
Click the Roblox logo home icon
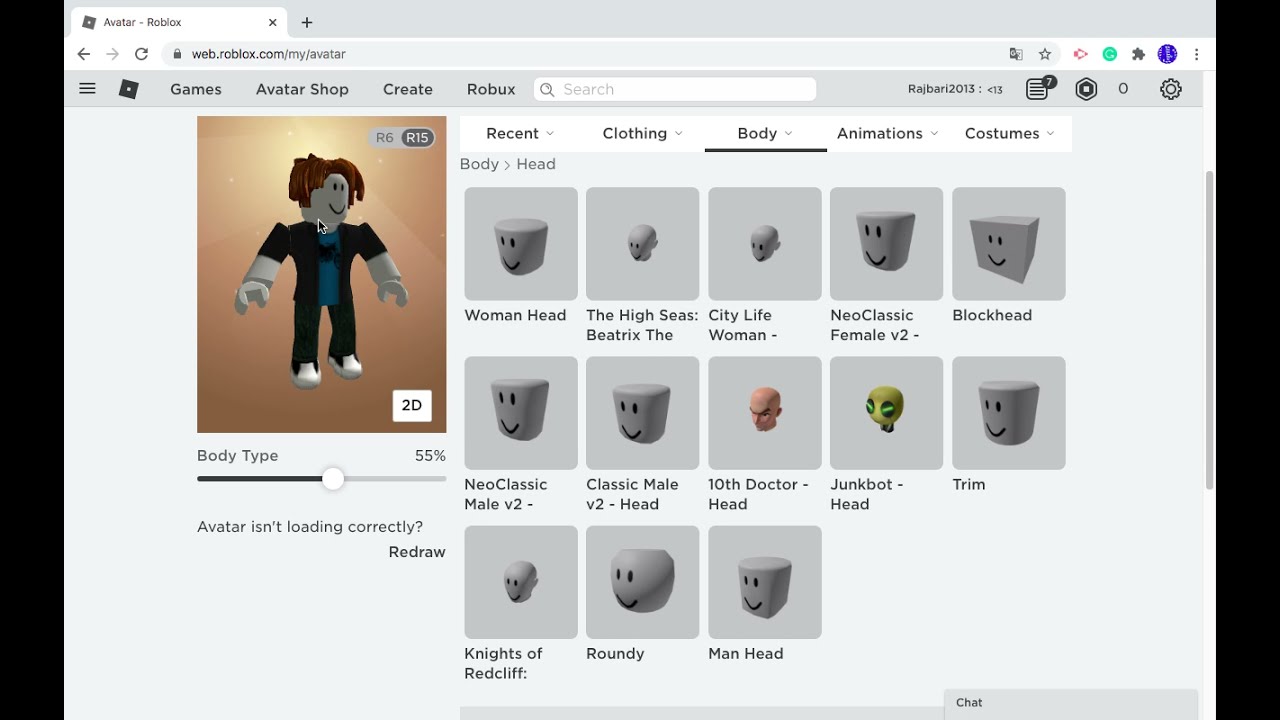(x=129, y=89)
